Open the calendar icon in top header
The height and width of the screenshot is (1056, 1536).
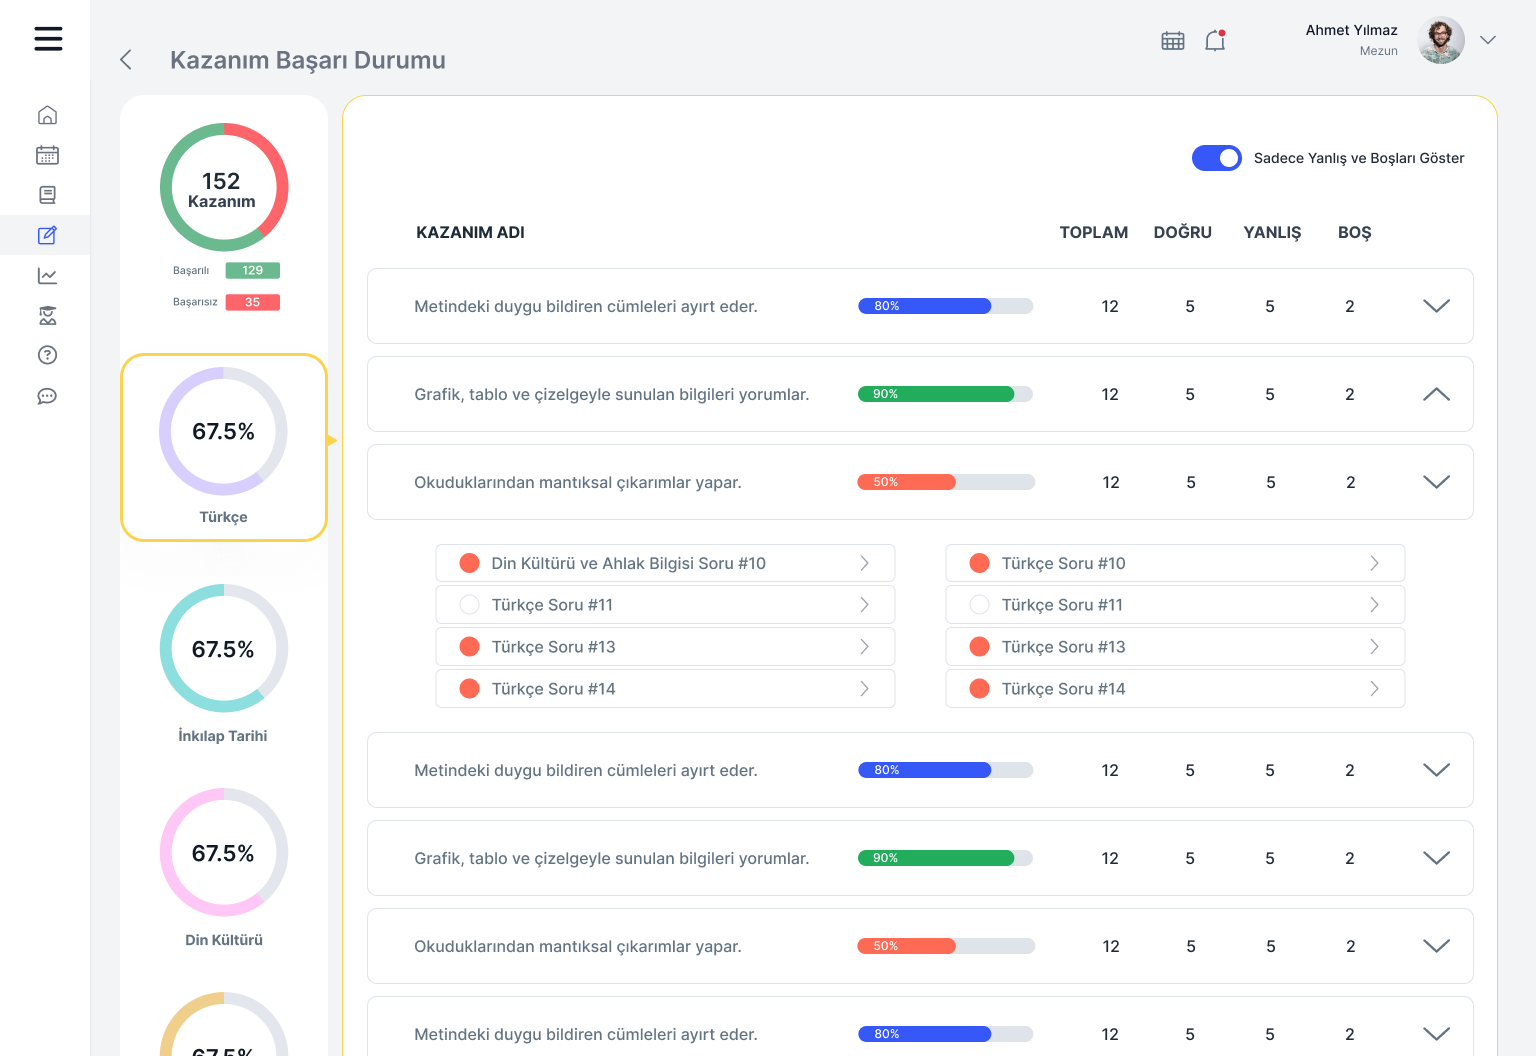tap(1172, 41)
